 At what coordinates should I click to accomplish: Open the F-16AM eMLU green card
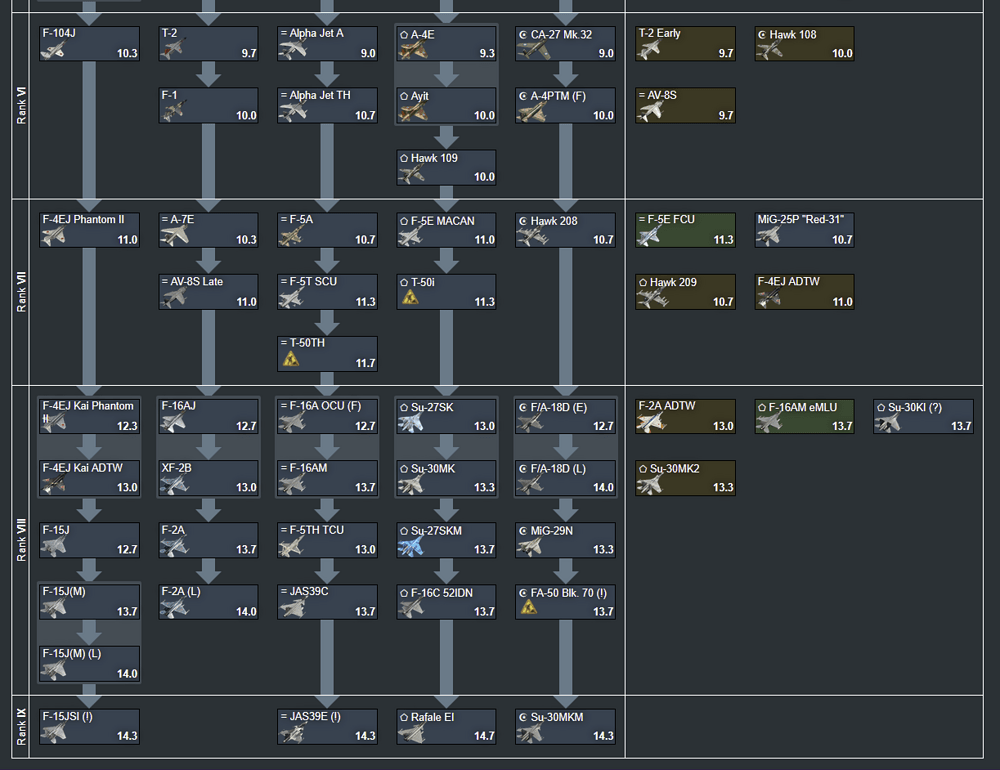pyautogui.click(x=804, y=416)
